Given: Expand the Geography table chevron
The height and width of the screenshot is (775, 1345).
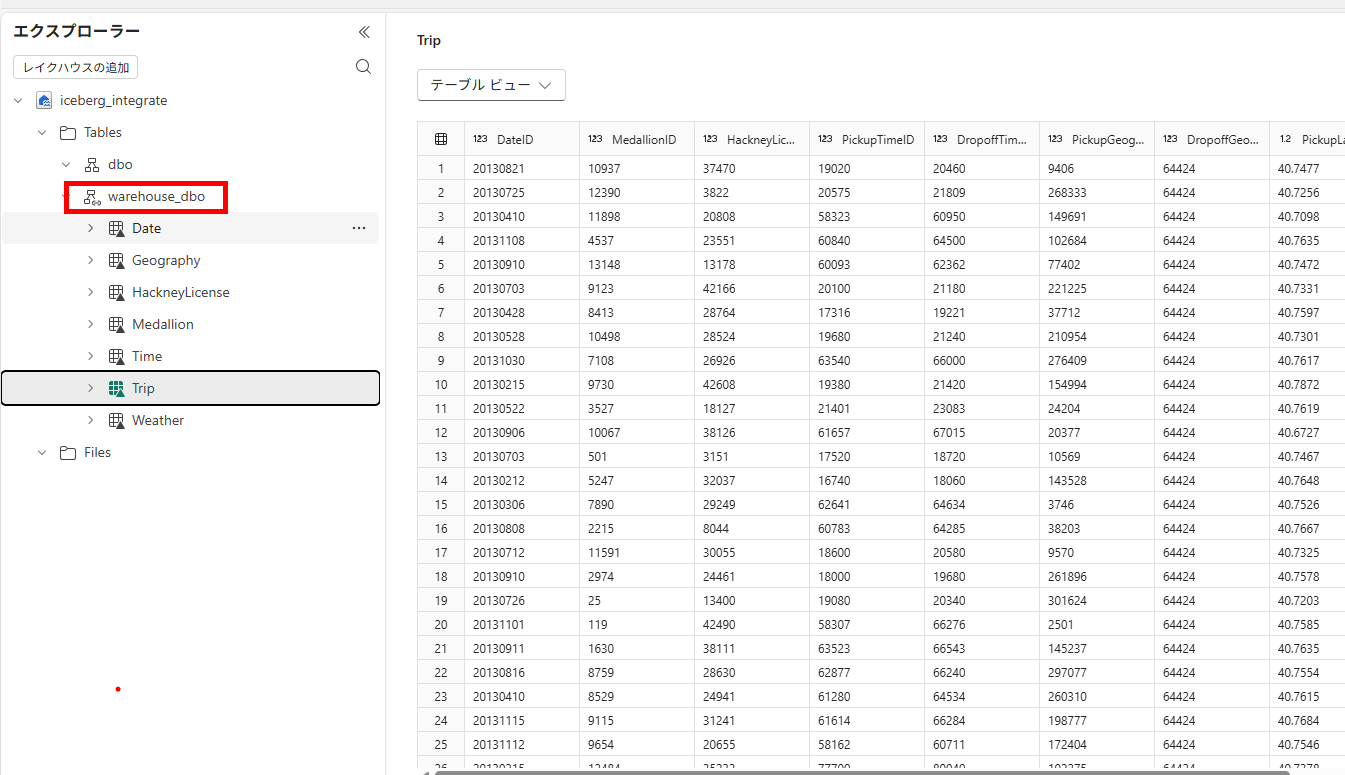Looking at the screenshot, I should point(90,260).
